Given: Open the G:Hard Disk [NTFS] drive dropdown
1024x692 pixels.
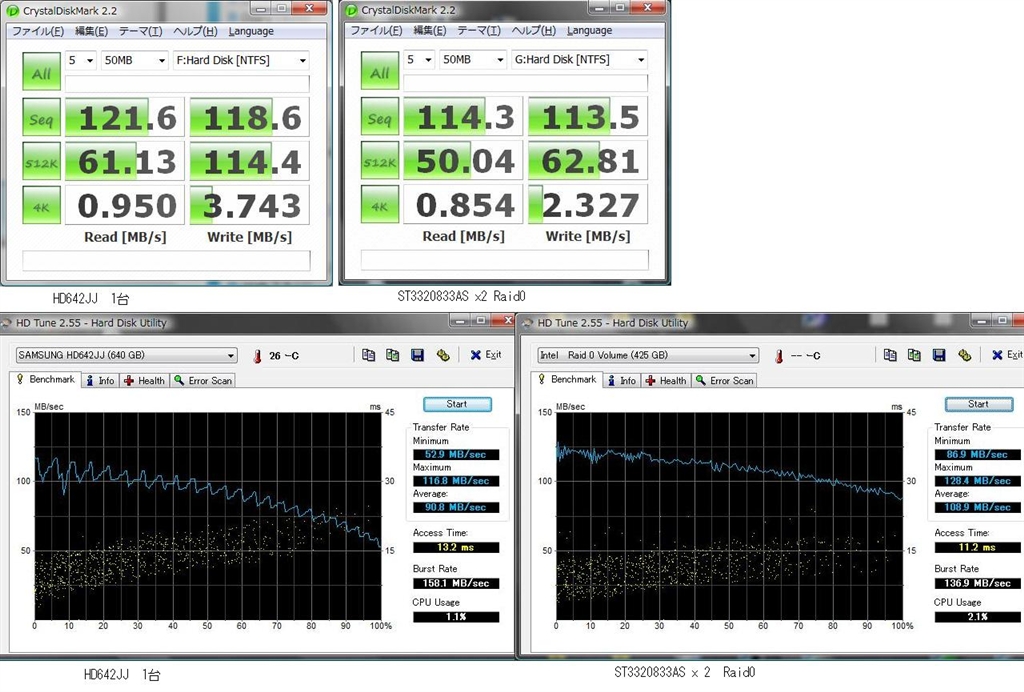Looking at the screenshot, I should click(579, 59).
